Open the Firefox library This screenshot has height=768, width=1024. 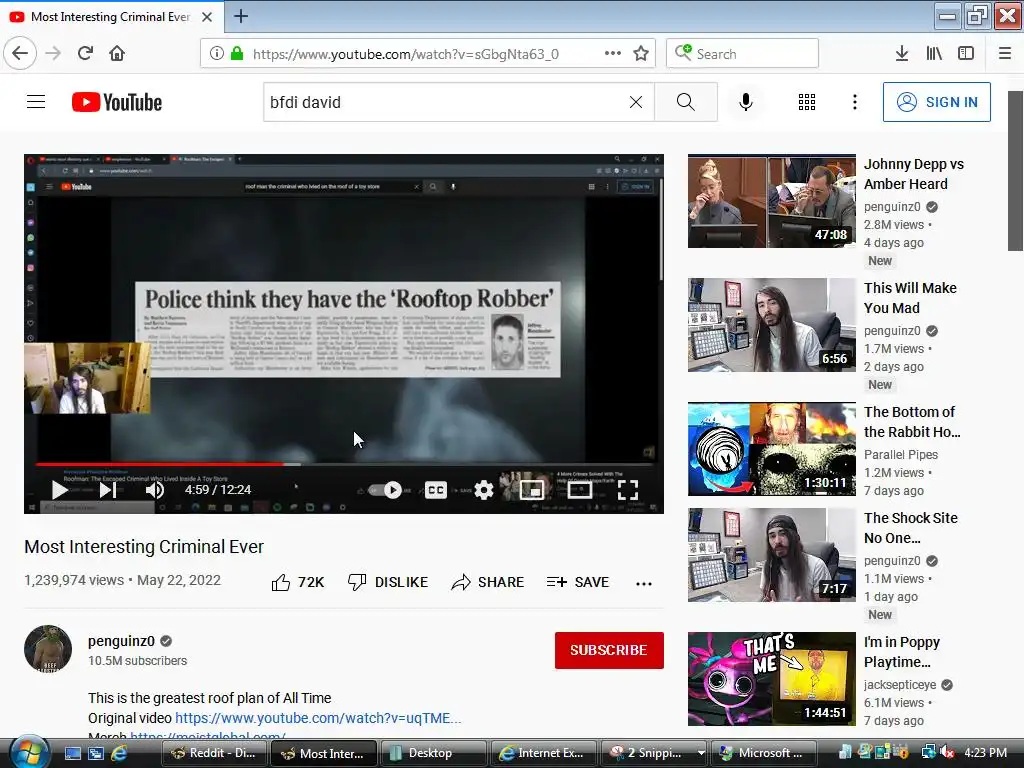coord(934,54)
